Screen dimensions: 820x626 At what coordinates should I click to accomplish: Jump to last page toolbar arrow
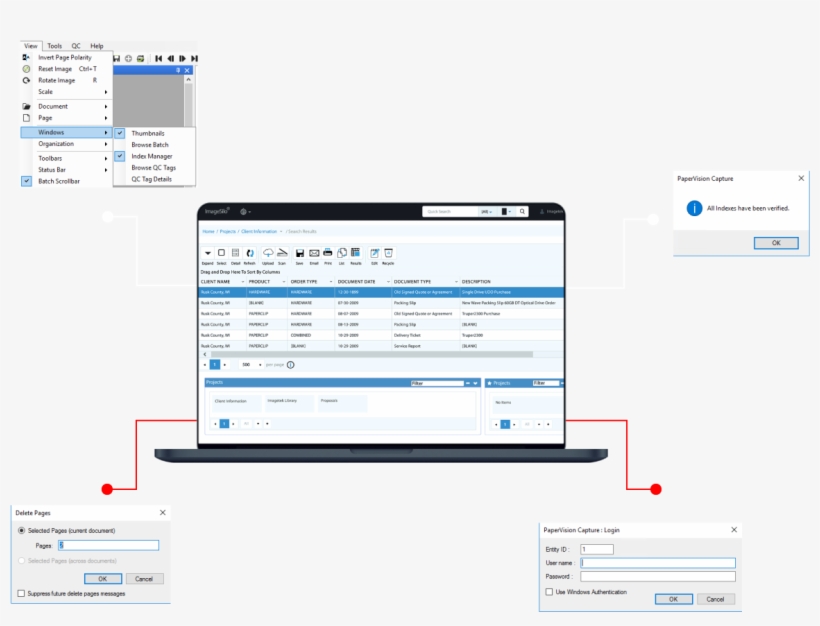pos(194,59)
